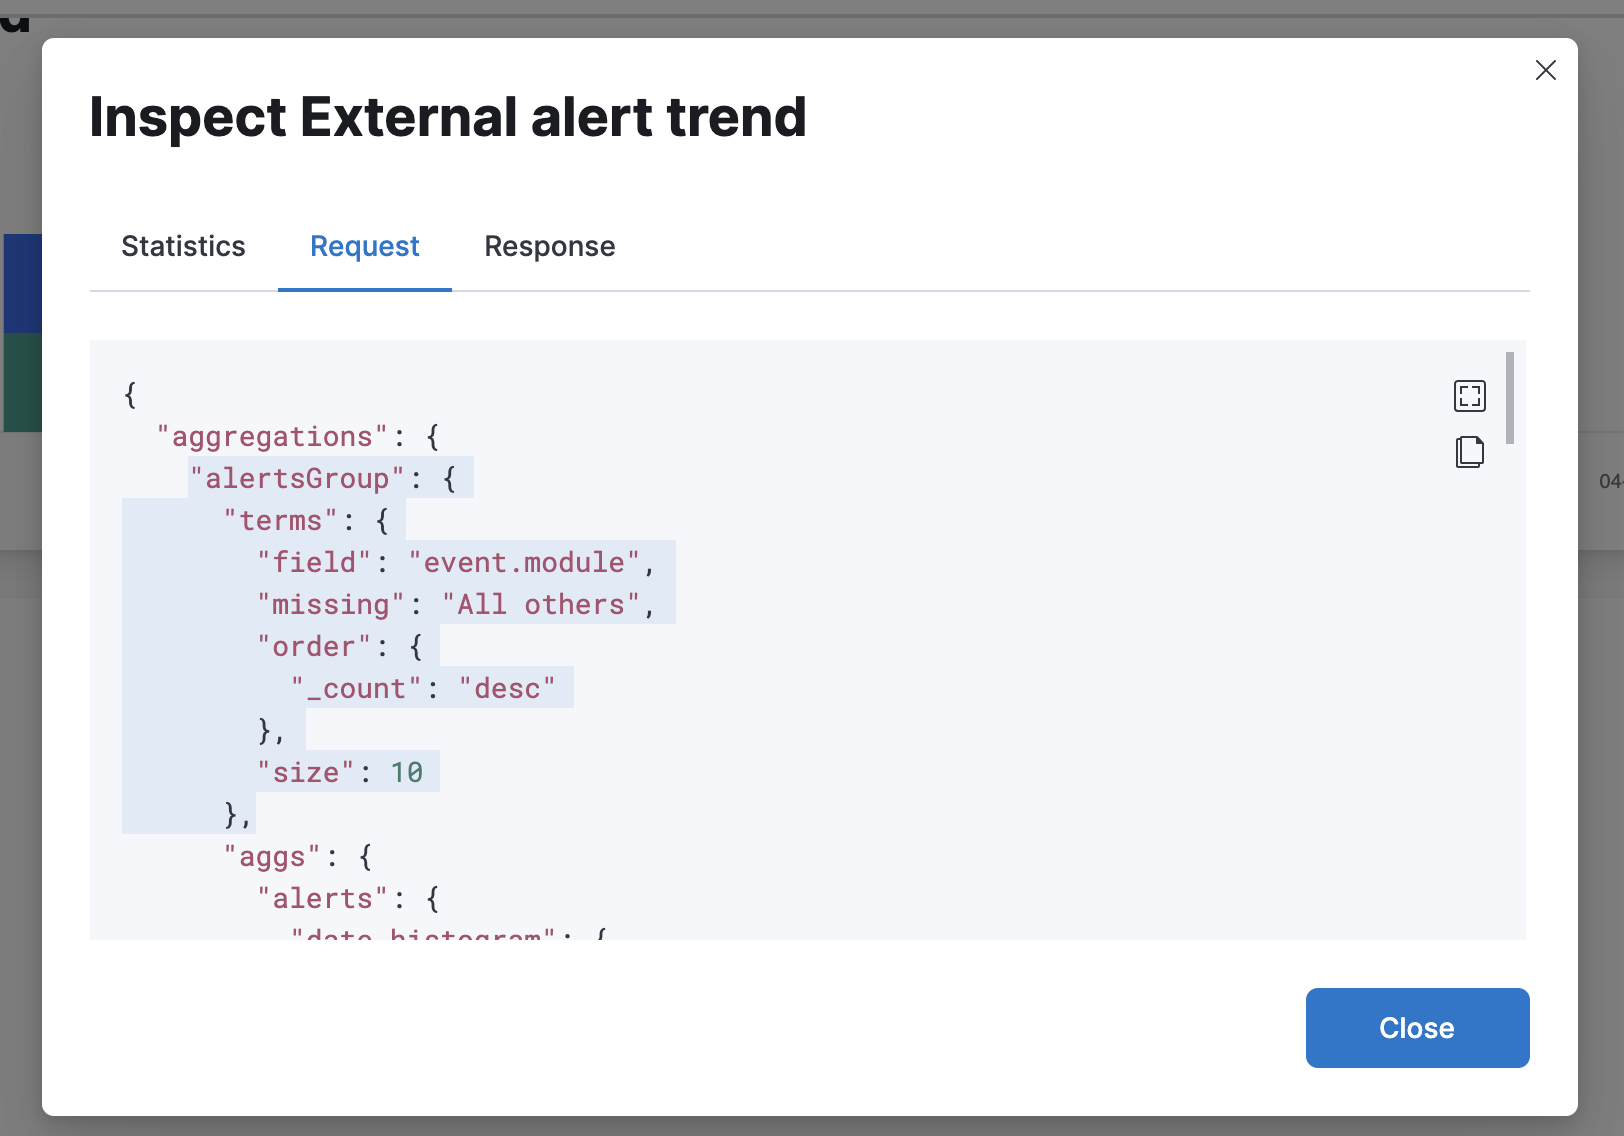
Task: Copy request JSON to clipboard
Action: (1469, 452)
